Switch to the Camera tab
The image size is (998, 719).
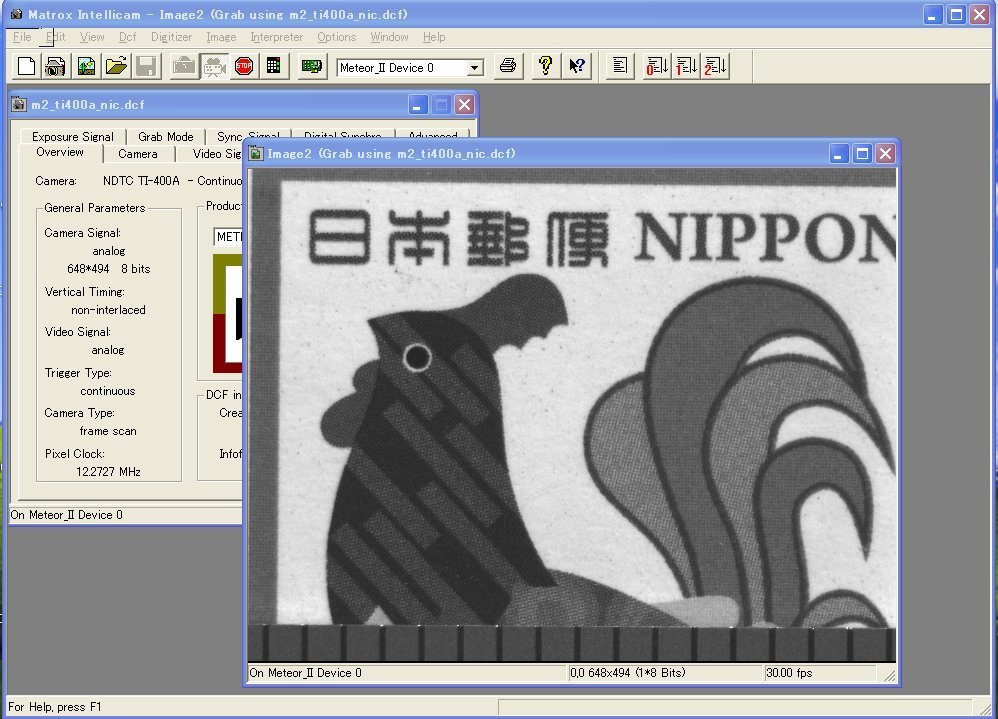pyautogui.click(x=137, y=154)
